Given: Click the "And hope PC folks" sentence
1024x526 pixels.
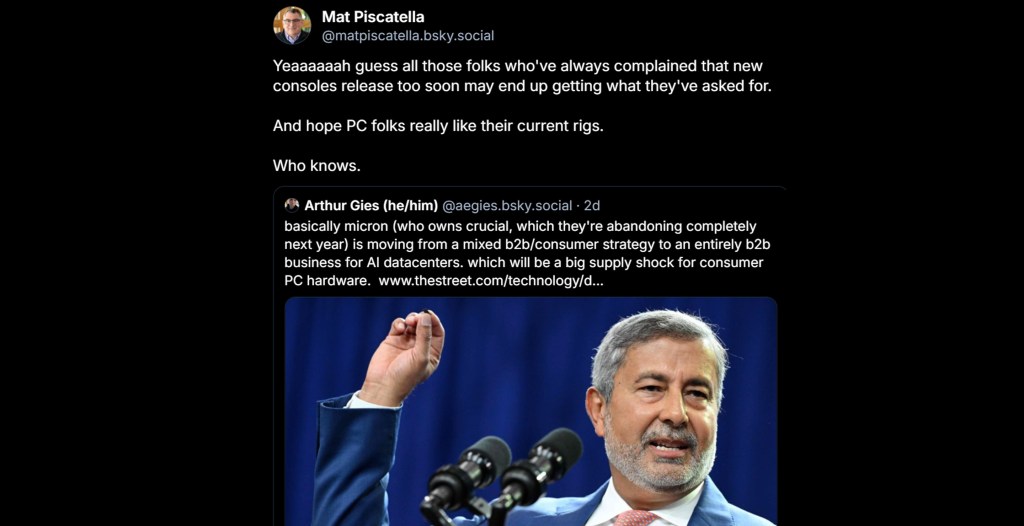Looking at the screenshot, I should coord(438,126).
